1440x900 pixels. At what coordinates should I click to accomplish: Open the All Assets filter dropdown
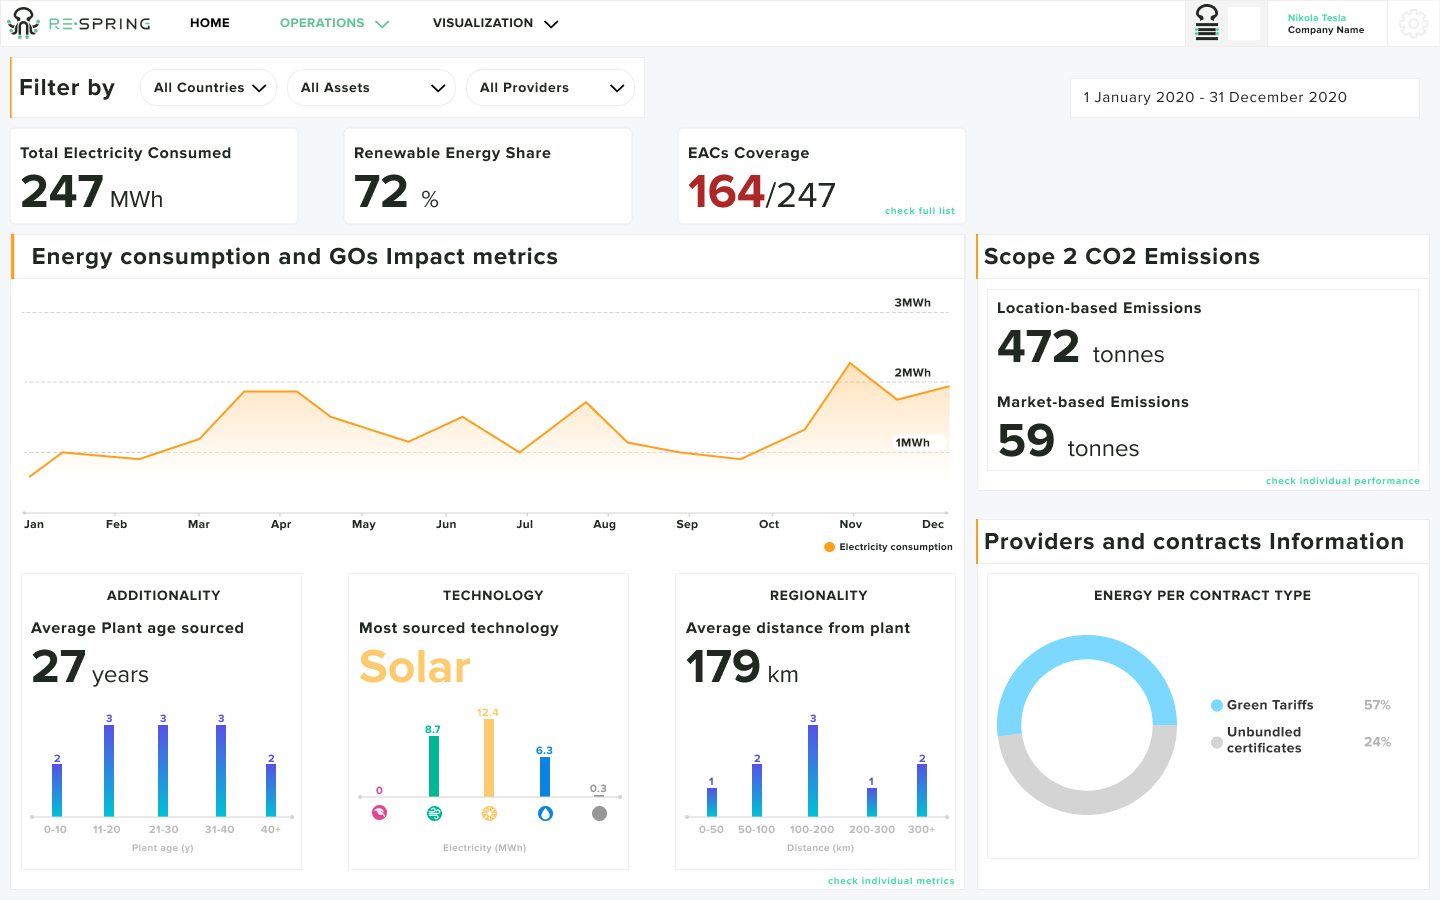coord(371,88)
